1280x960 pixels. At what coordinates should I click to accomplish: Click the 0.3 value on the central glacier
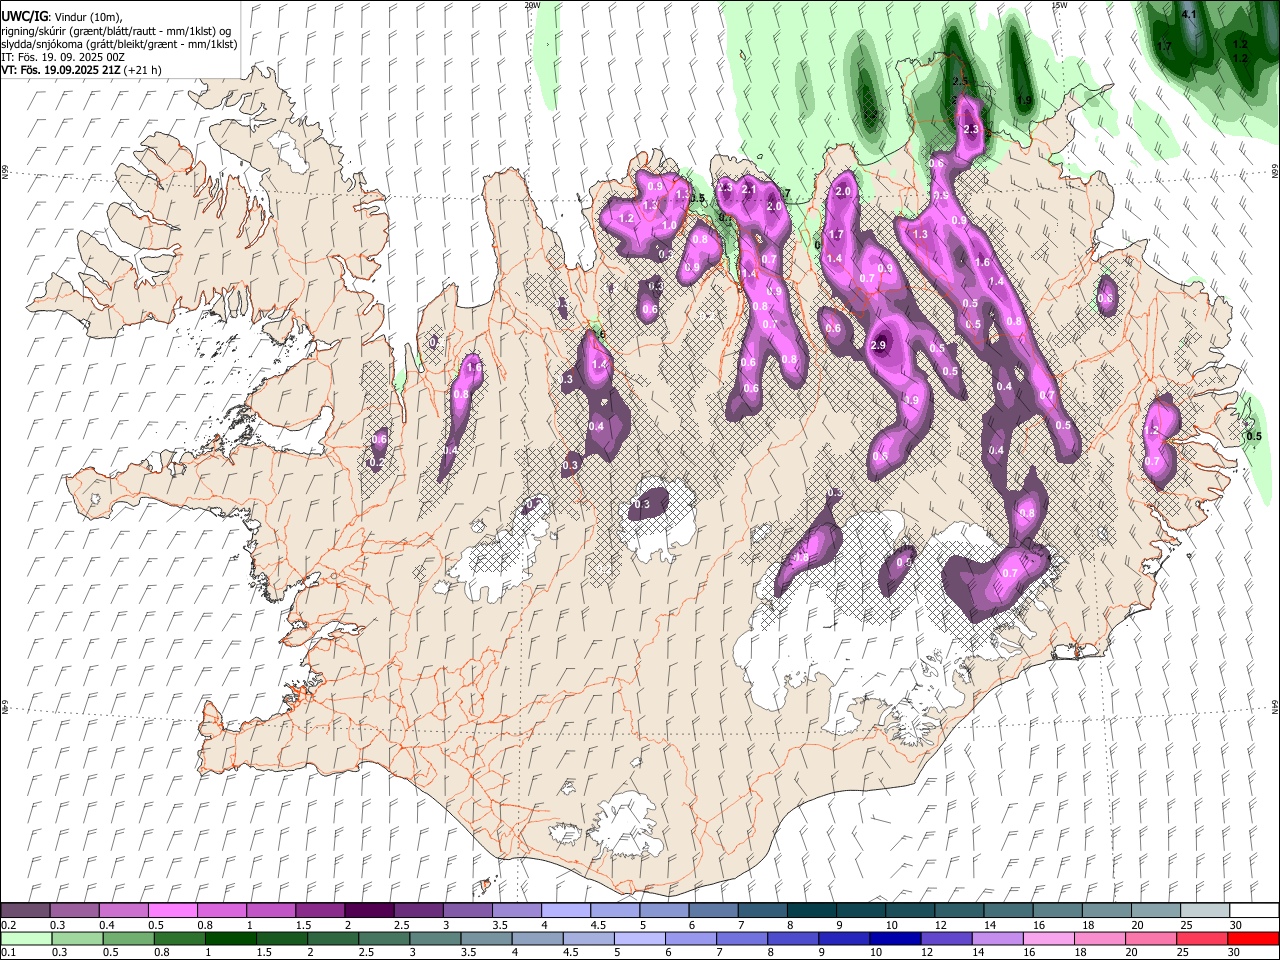642,505
